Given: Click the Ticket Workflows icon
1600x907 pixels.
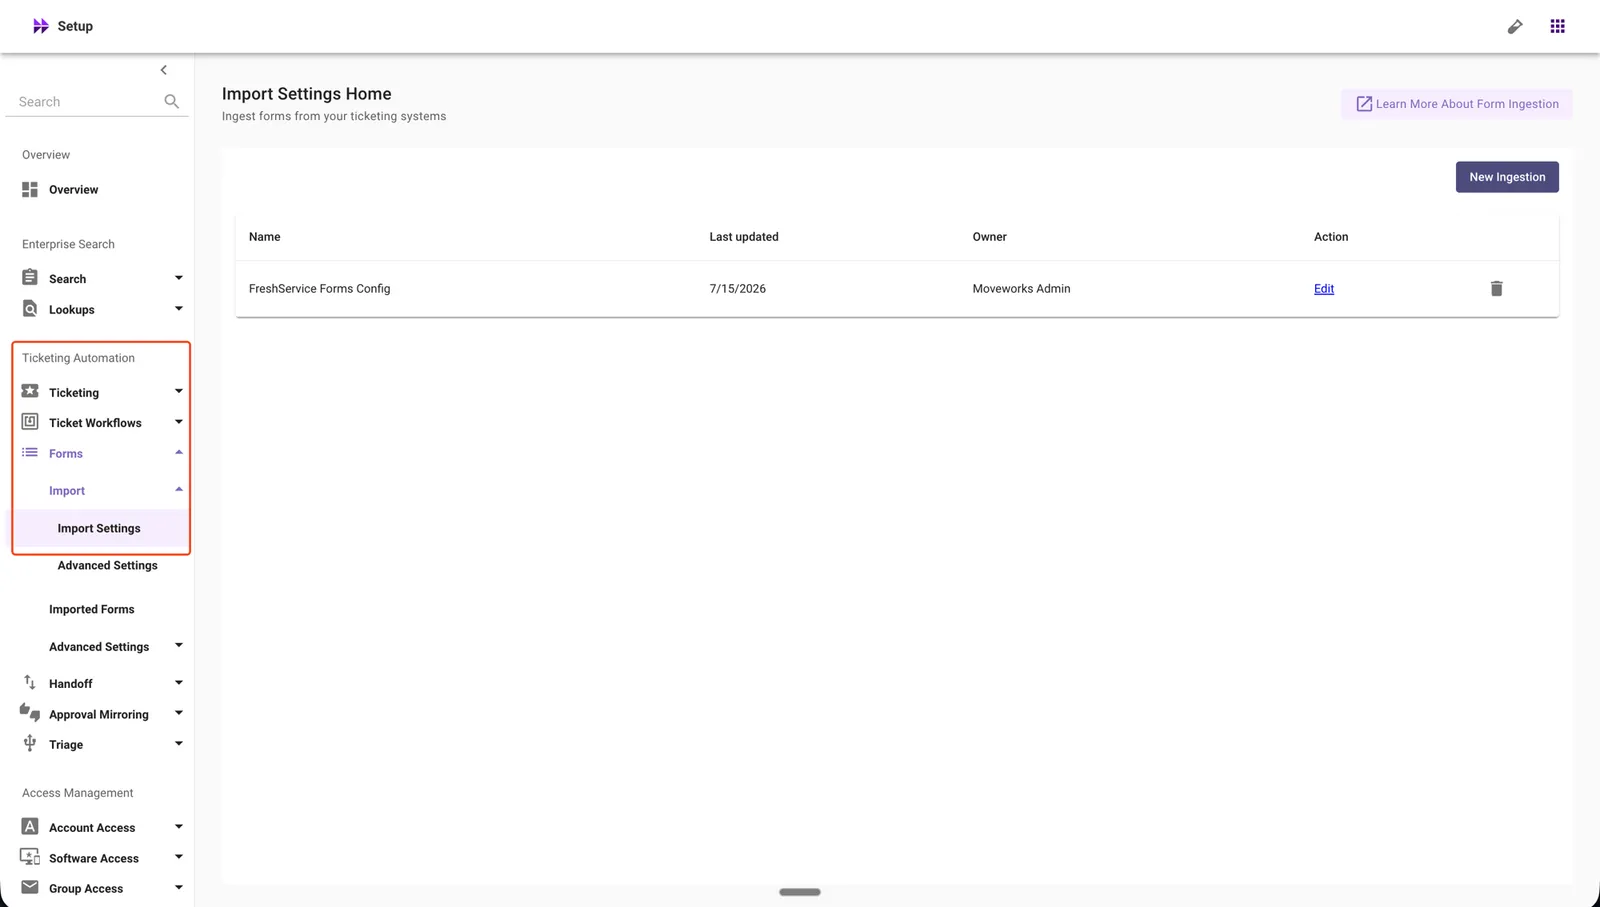Looking at the screenshot, I should [30, 422].
